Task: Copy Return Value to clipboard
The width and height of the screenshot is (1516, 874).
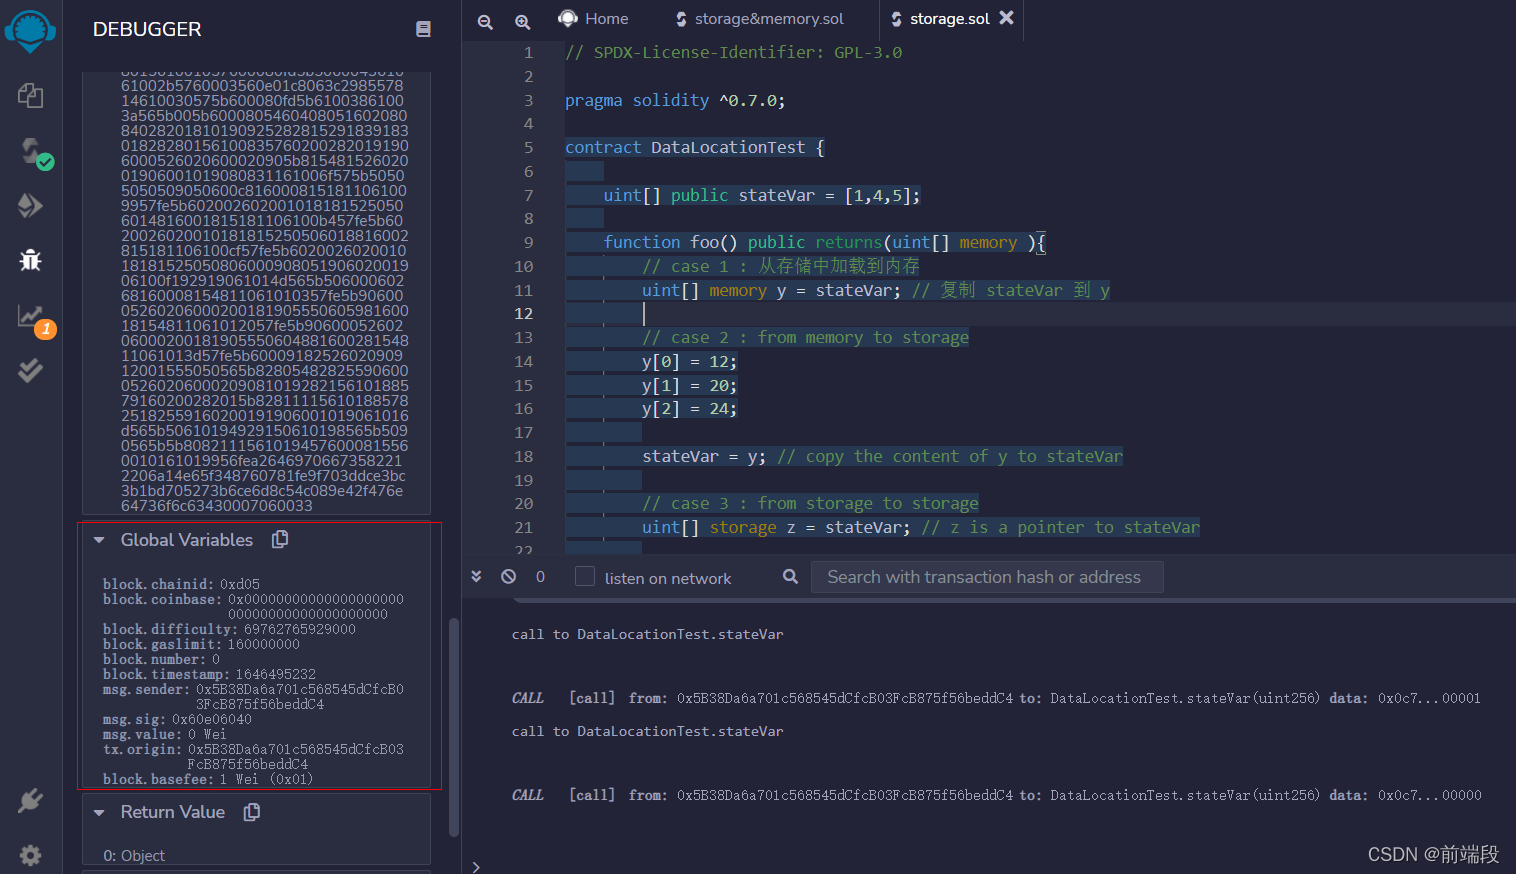Action: click(x=252, y=812)
